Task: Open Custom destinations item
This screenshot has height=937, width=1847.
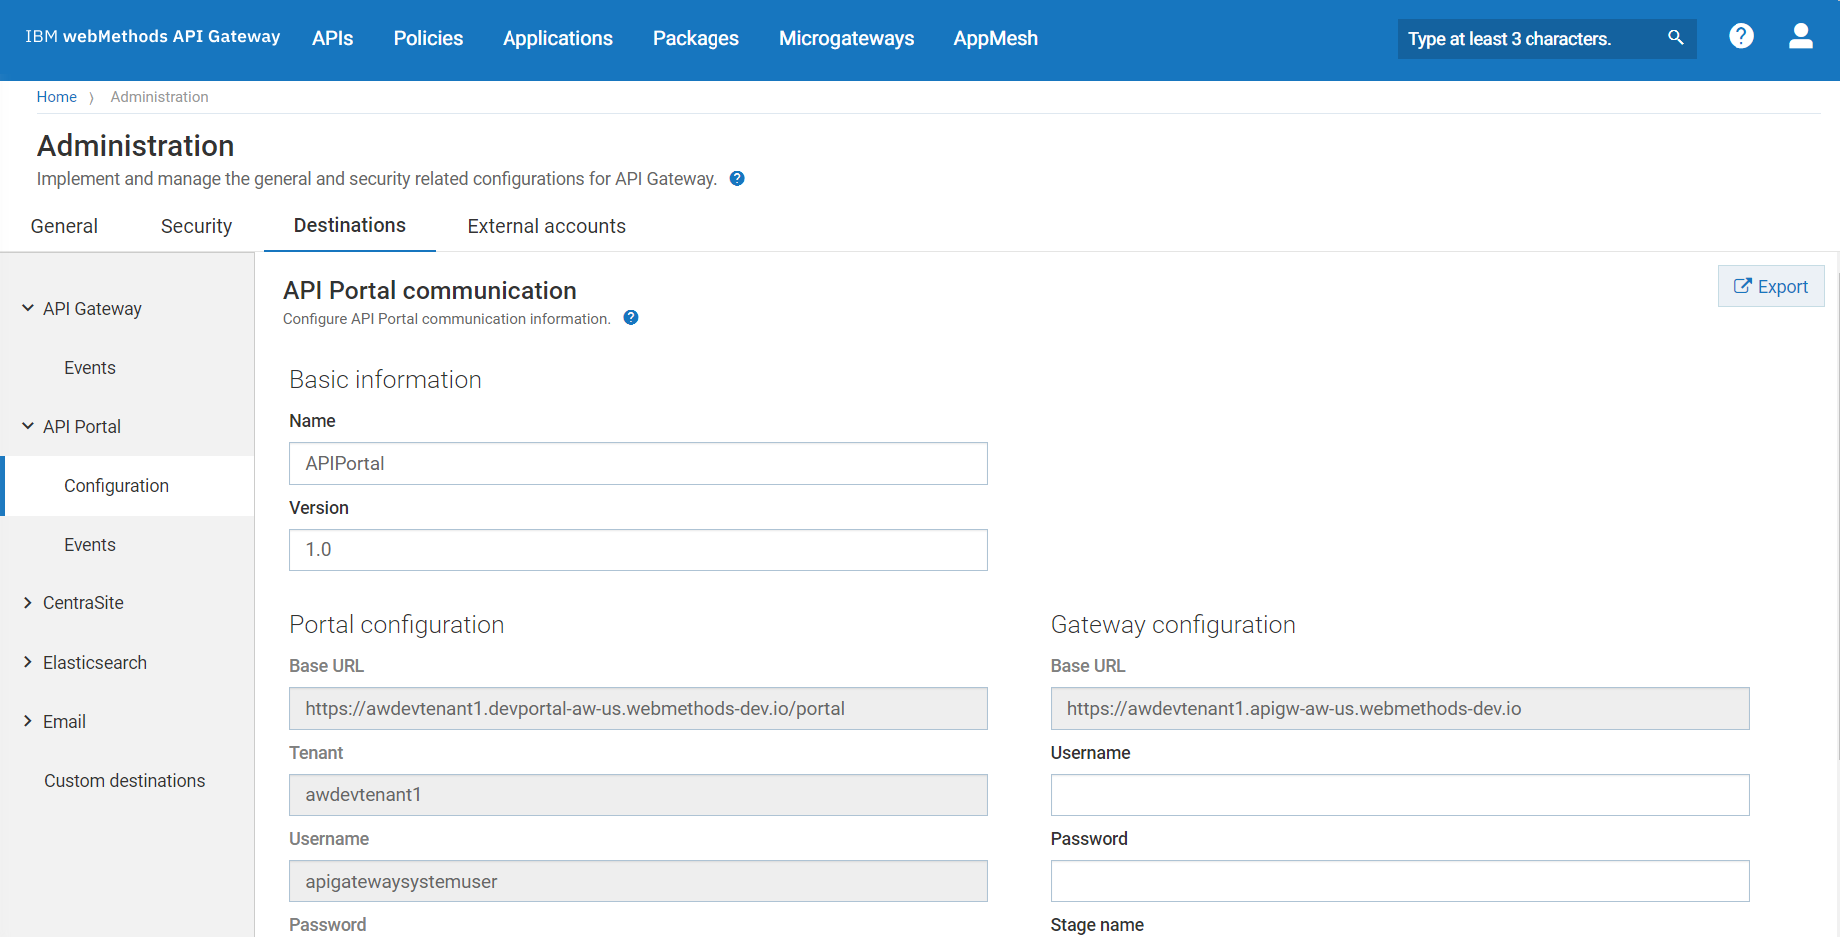Action: coord(124,781)
